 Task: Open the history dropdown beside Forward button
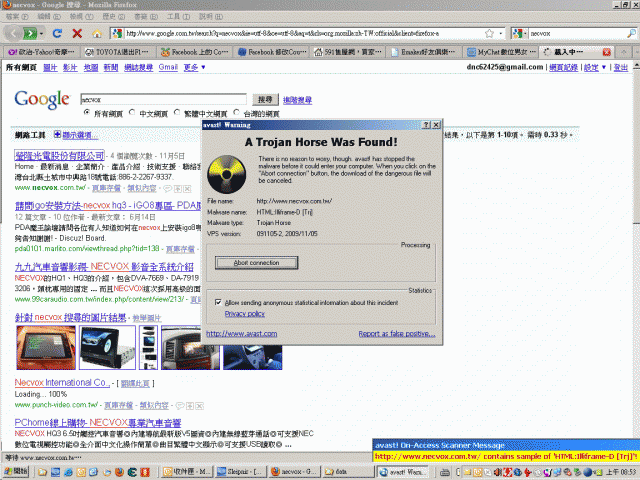(42, 33)
